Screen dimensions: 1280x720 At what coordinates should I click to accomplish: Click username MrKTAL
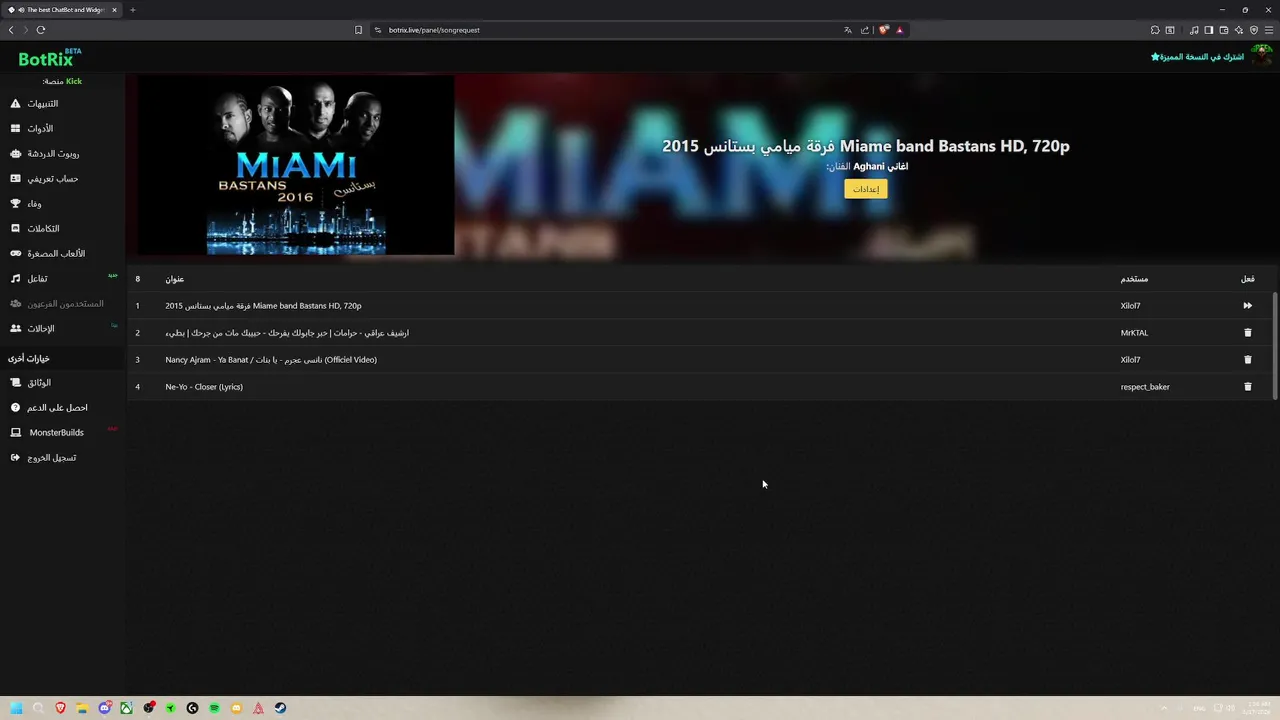coord(1134,333)
